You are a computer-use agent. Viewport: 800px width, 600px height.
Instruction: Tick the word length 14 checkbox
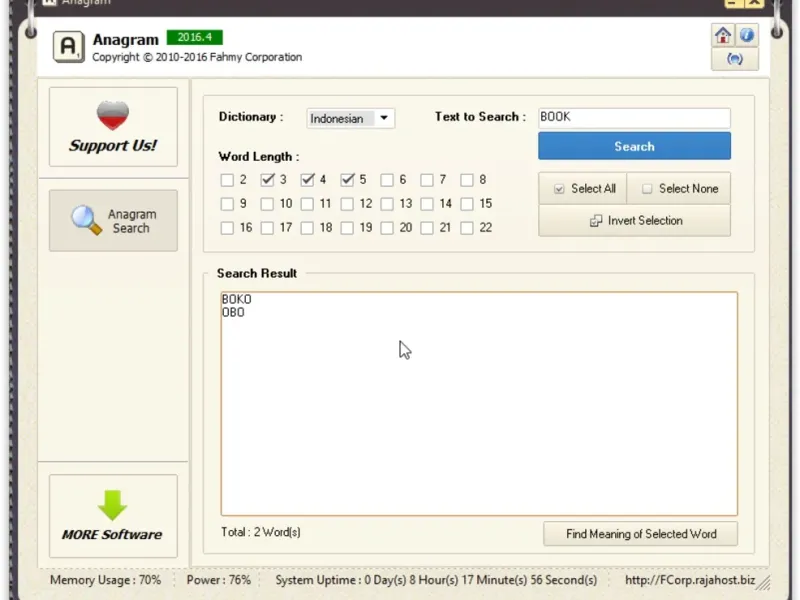coord(427,204)
